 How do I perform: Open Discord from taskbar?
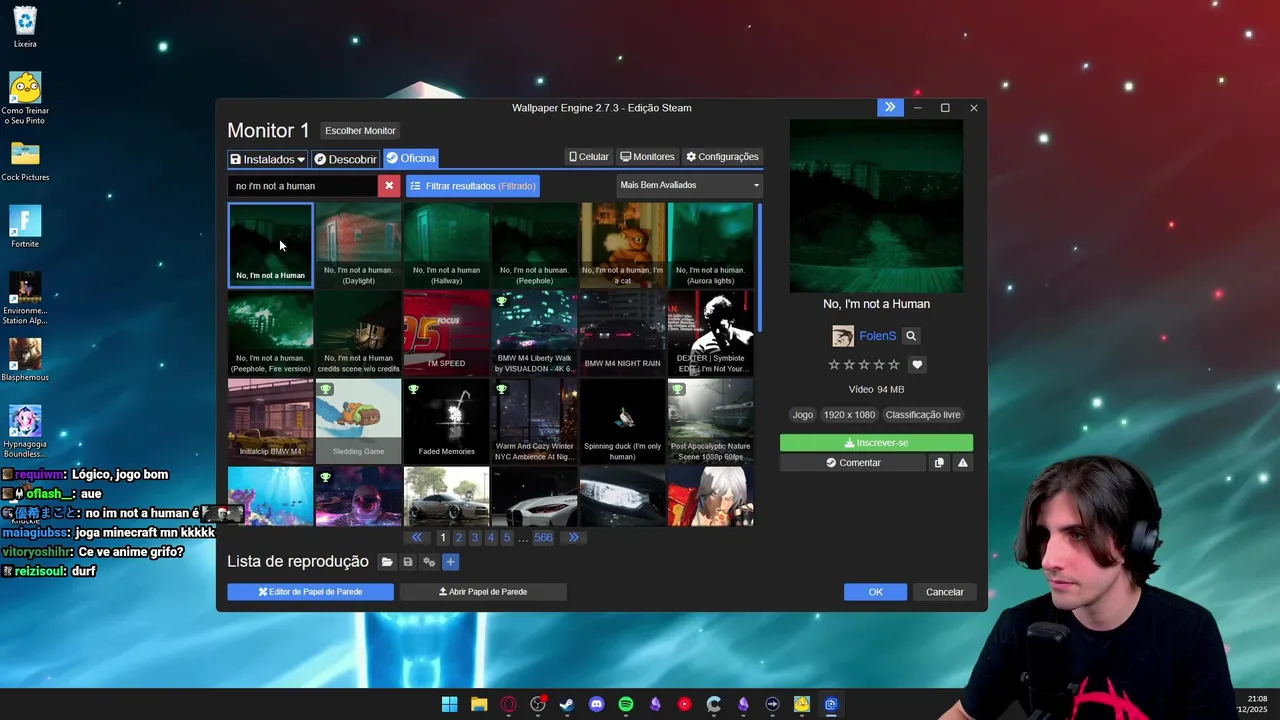tap(597, 704)
